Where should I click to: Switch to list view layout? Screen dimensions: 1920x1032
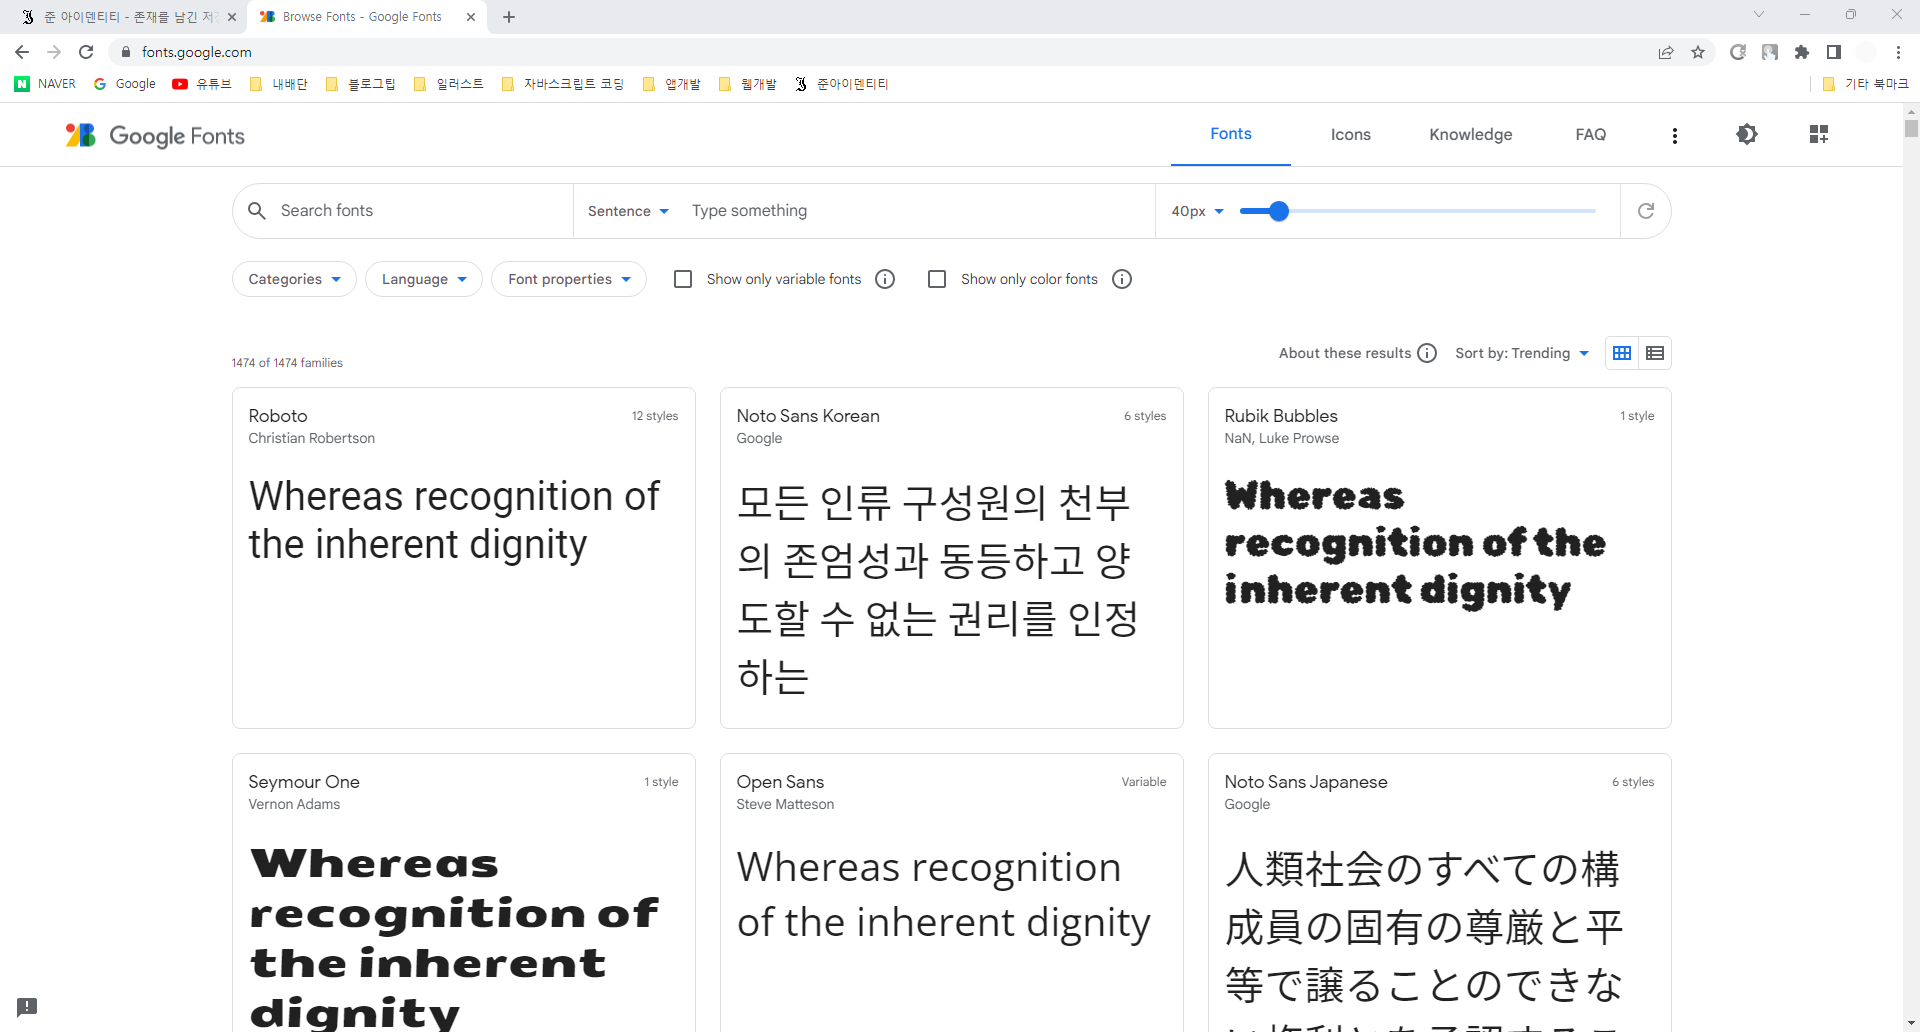(1655, 353)
